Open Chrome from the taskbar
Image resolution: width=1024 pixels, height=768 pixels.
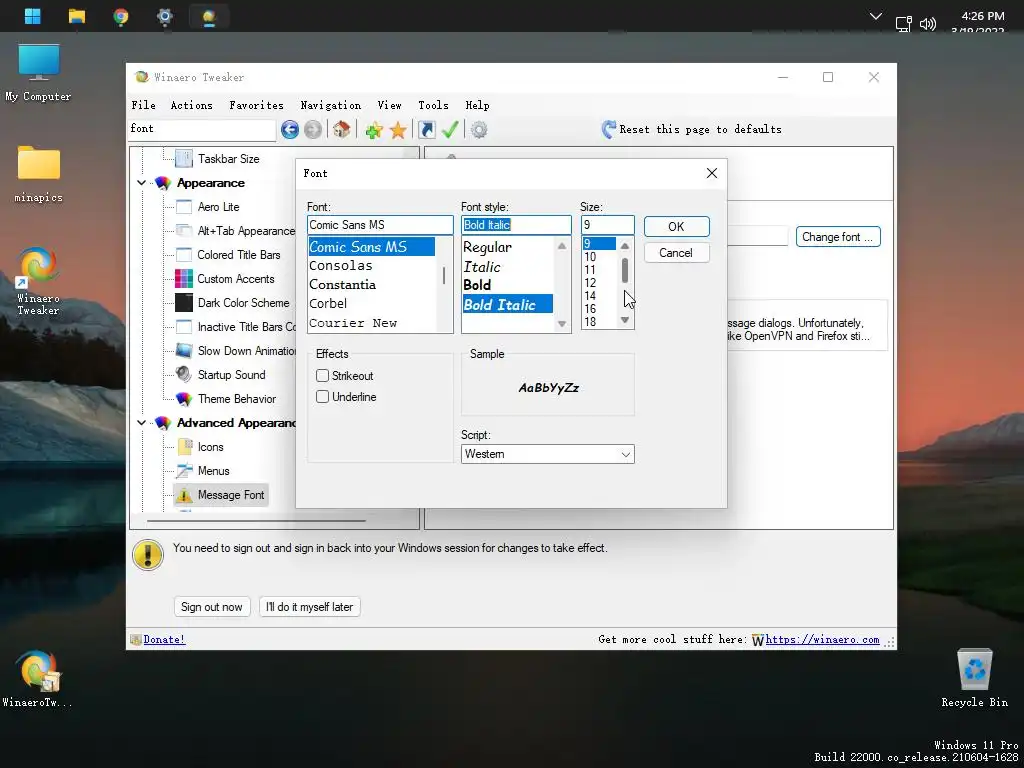point(120,16)
